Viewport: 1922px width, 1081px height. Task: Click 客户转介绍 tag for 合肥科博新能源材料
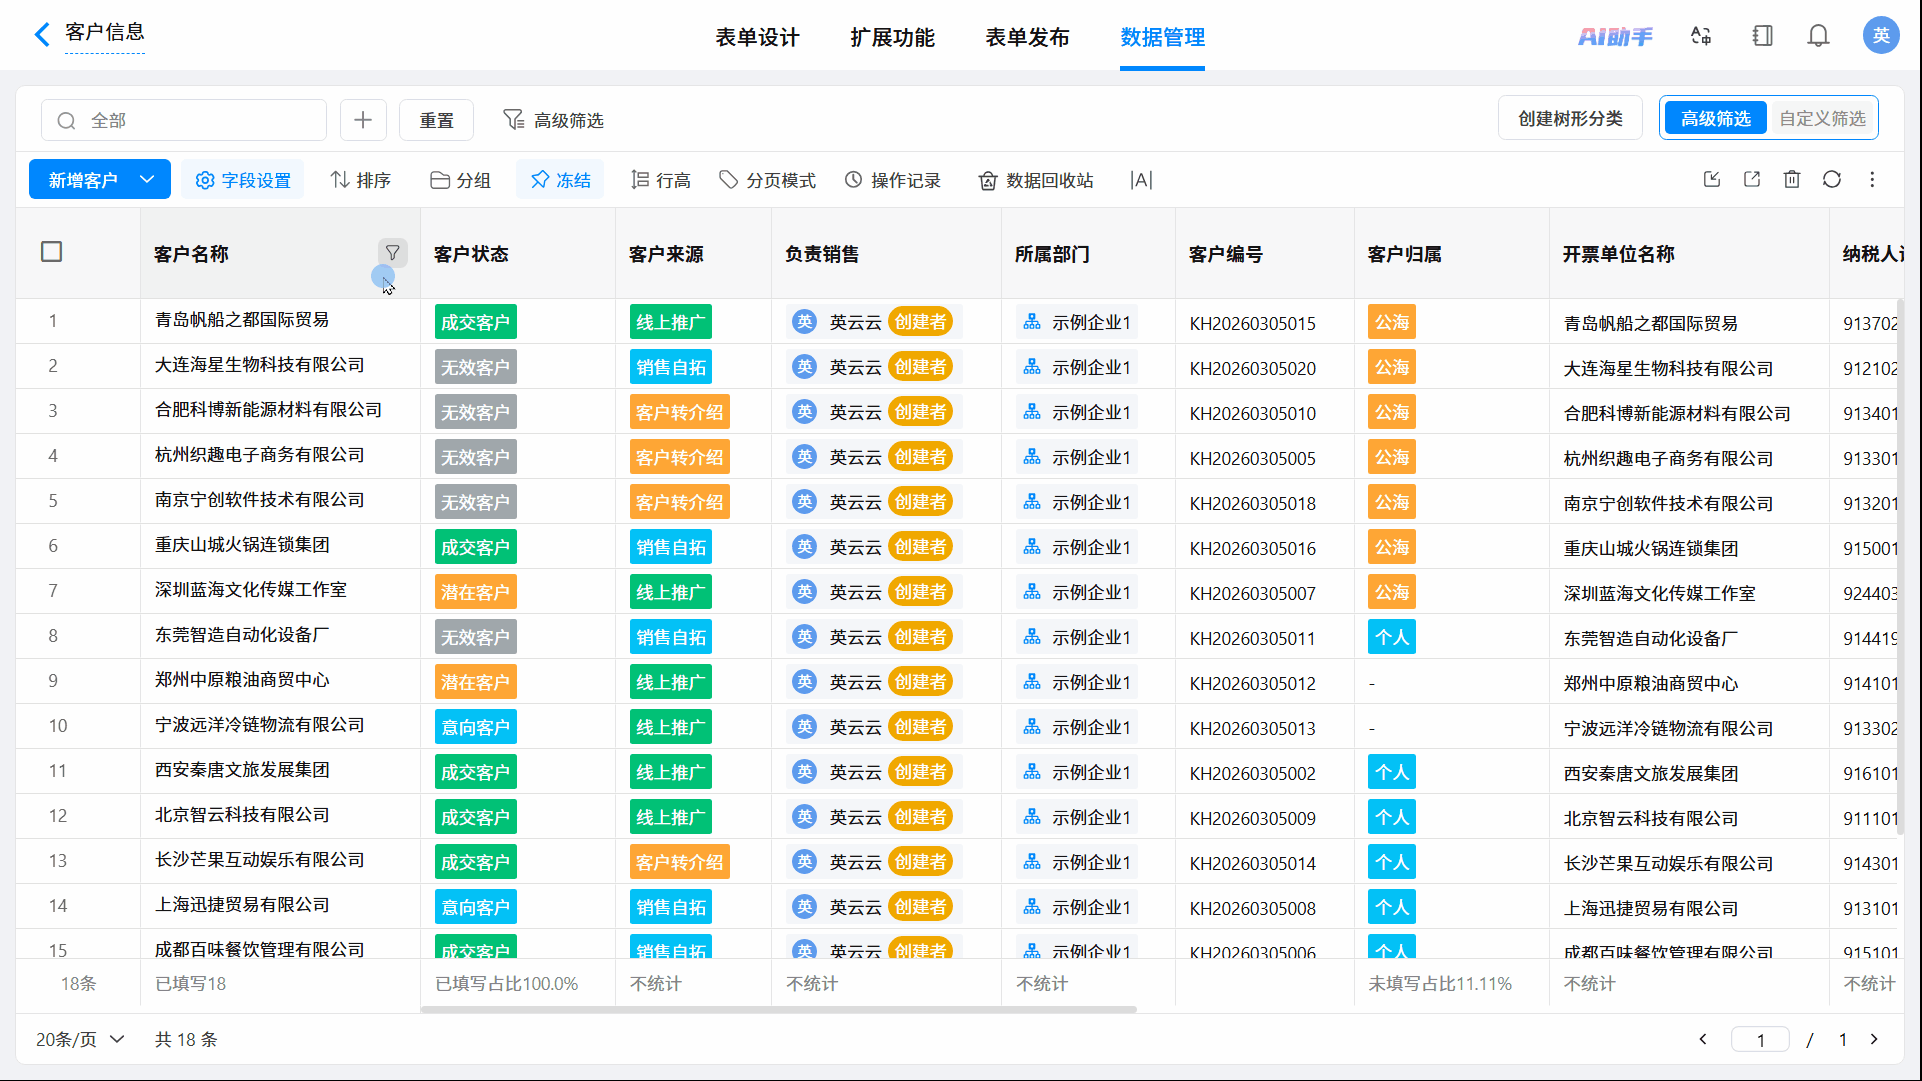click(x=680, y=412)
